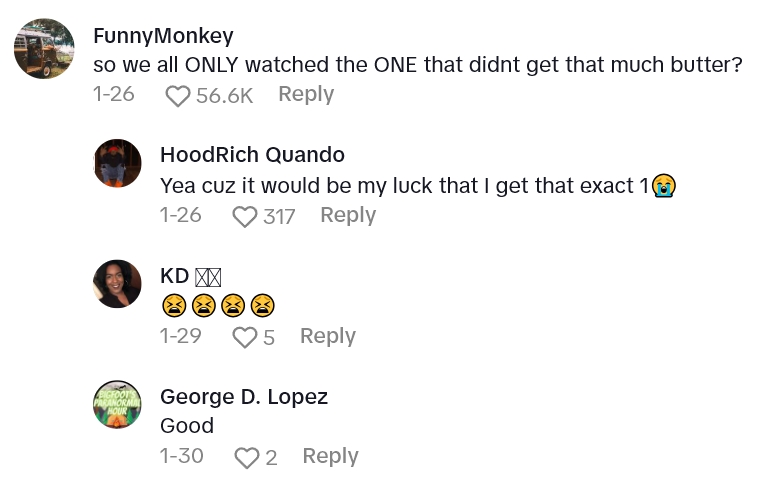
Task: Go to George D. Lopez's profile name
Action: click(x=244, y=396)
